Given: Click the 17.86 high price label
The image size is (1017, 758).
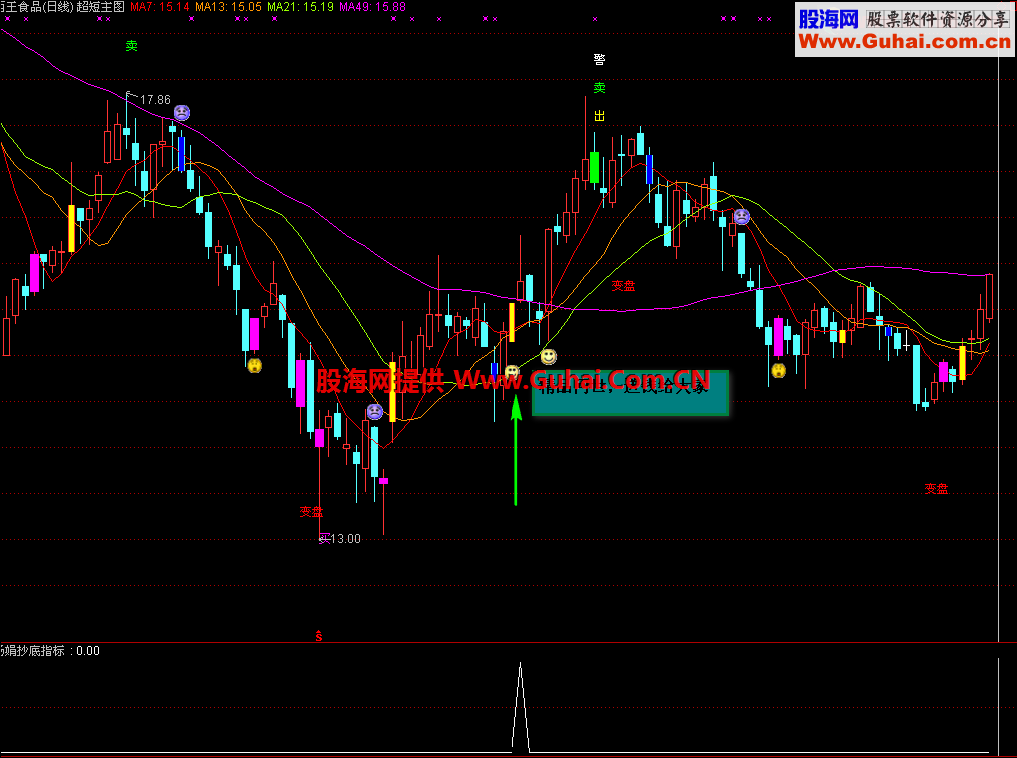Looking at the screenshot, I should [155, 99].
